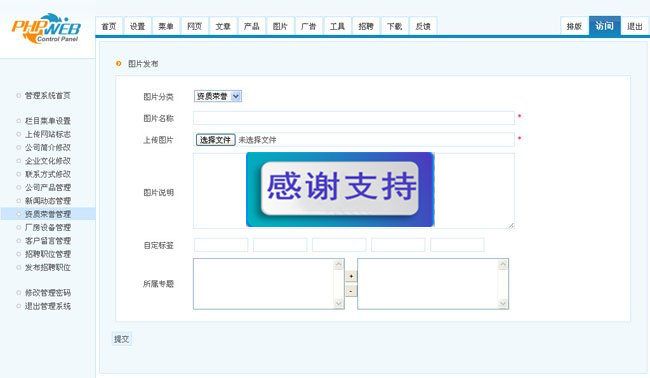Focus the second 自定标签 input box

[x=280, y=245]
